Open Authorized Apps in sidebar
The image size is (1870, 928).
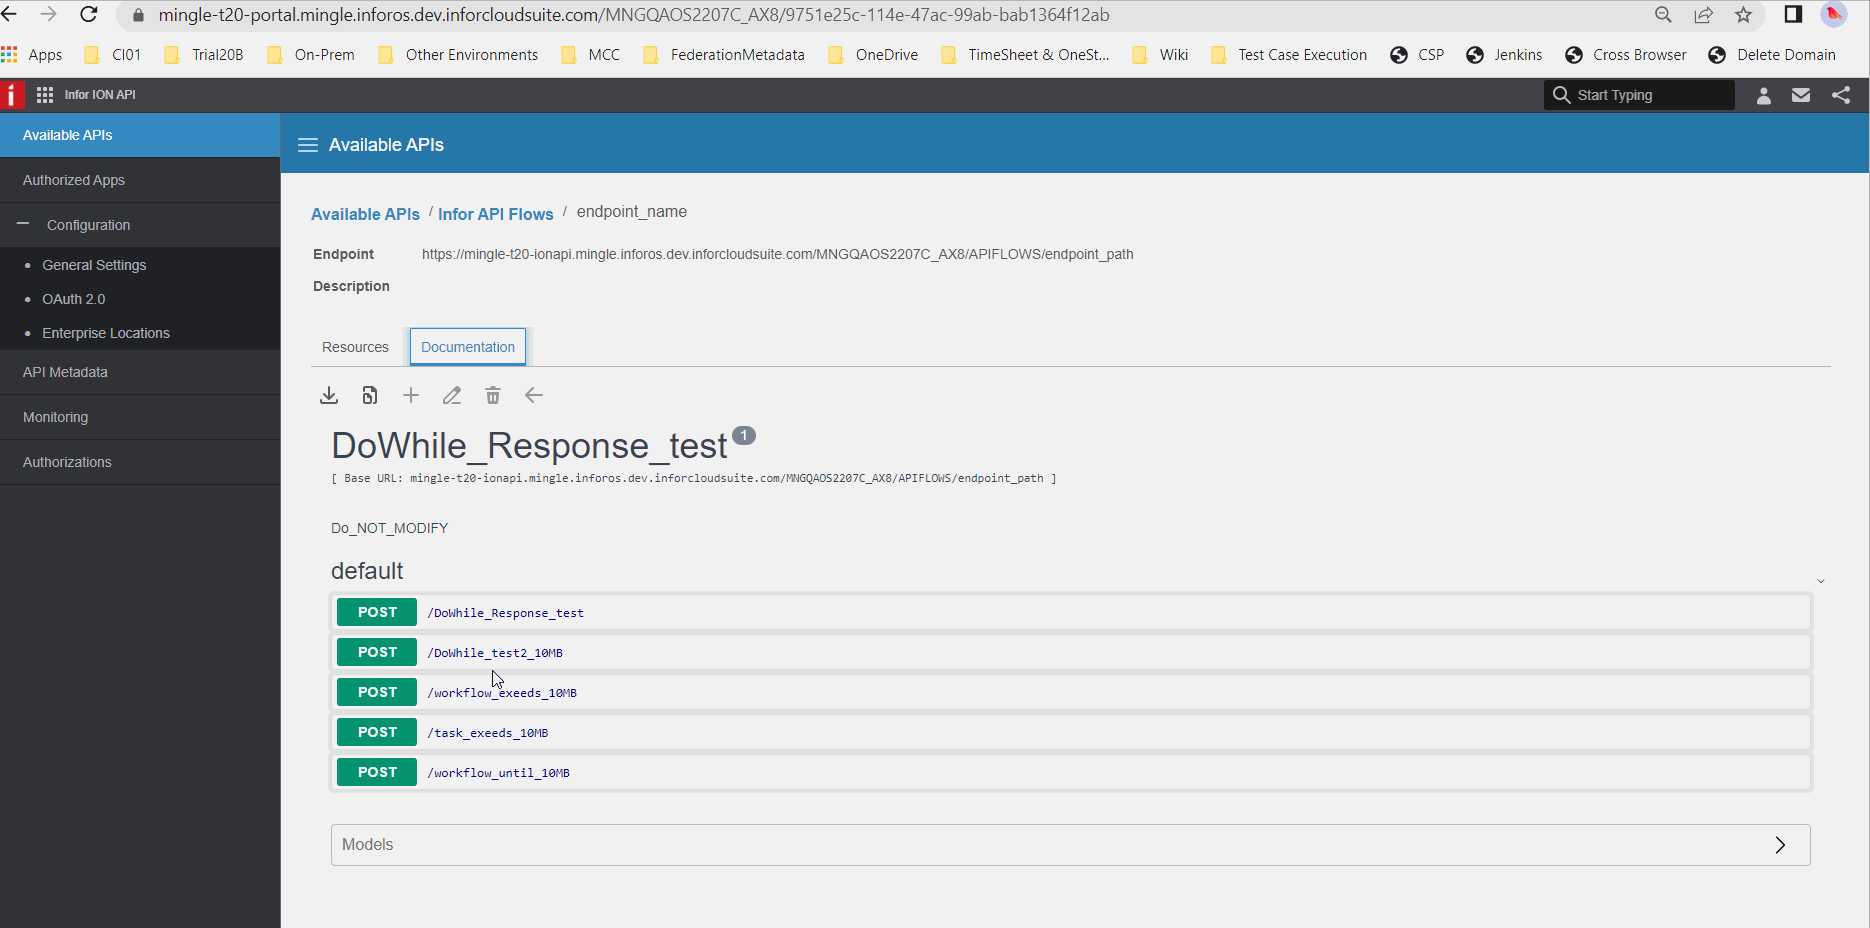tap(140, 180)
